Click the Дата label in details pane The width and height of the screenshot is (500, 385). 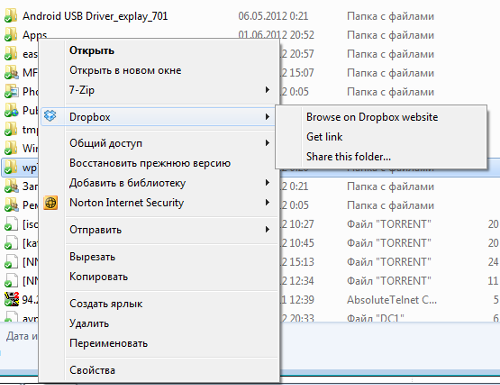(x=18, y=336)
